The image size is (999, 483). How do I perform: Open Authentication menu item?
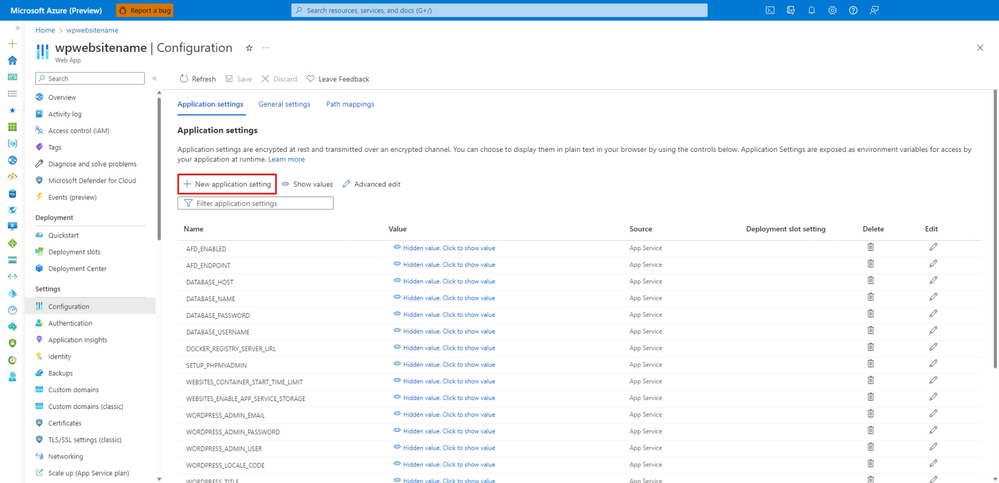(x=70, y=323)
